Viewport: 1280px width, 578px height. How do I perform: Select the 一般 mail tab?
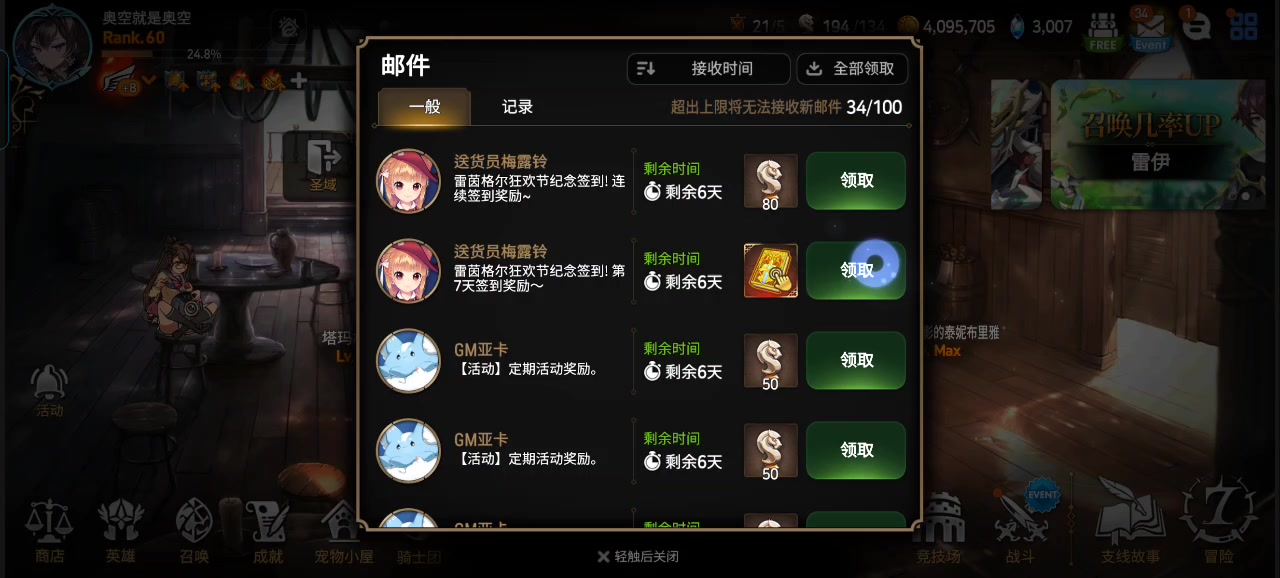[425, 107]
